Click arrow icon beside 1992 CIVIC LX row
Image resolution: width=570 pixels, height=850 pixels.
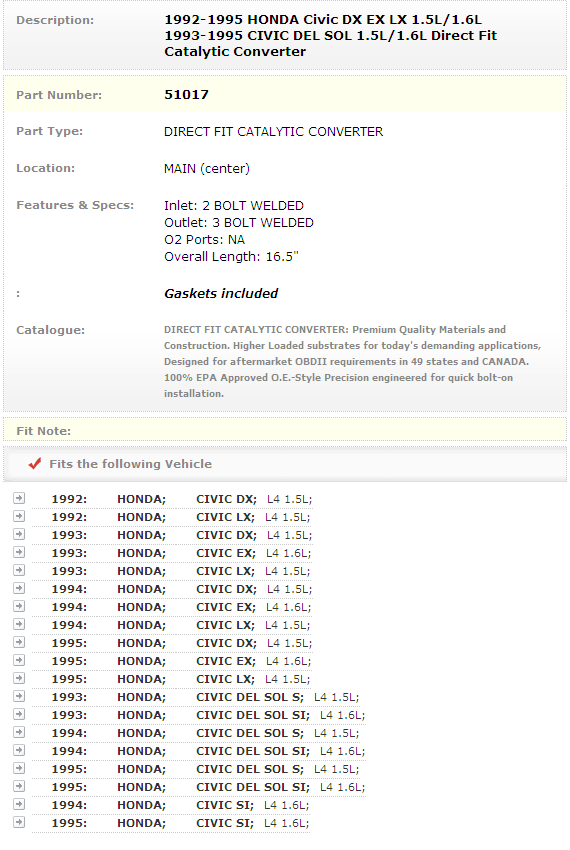19,516
